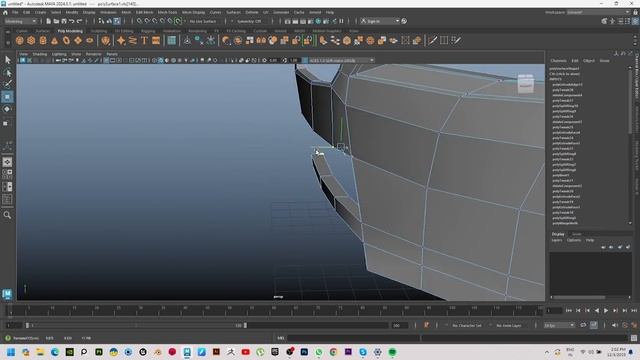
Task: Activate the Move tool in toolbox
Action: pos(7,97)
